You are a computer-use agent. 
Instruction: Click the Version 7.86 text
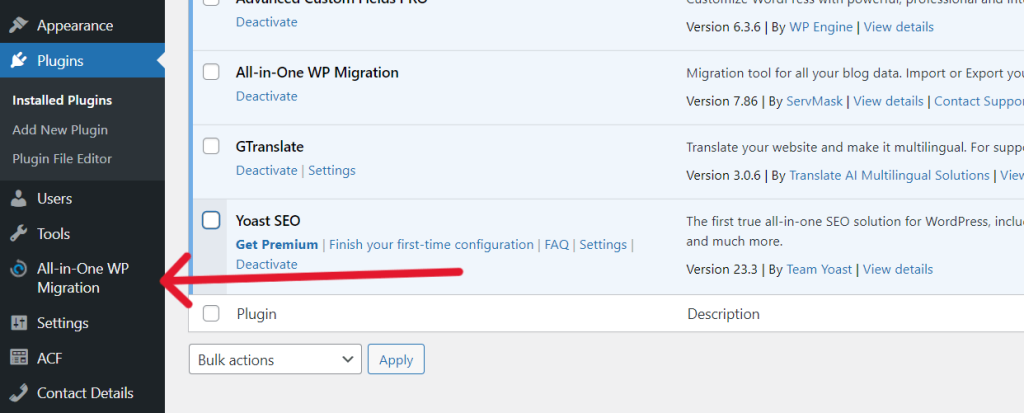[x=722, y=101]
